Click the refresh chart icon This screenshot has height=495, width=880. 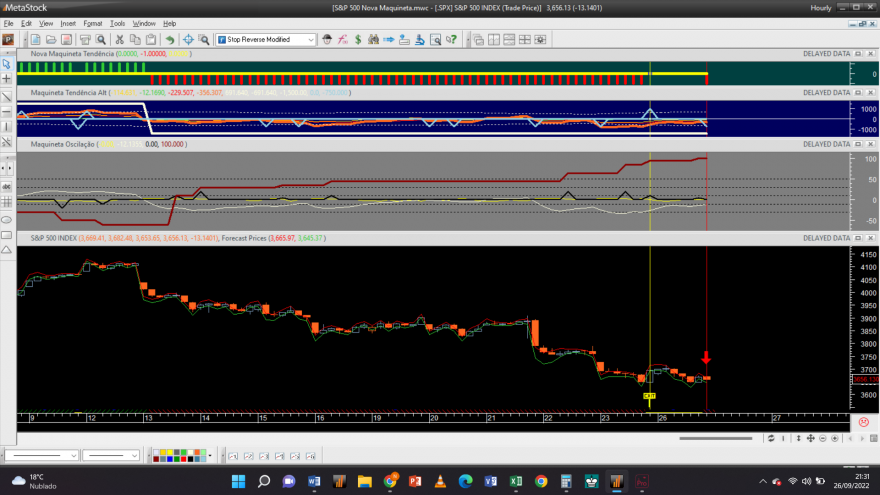[x=771, y=438]
